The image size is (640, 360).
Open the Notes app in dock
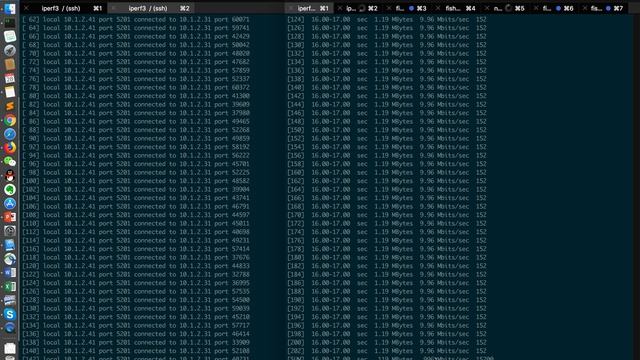click(x=10, y=92)
